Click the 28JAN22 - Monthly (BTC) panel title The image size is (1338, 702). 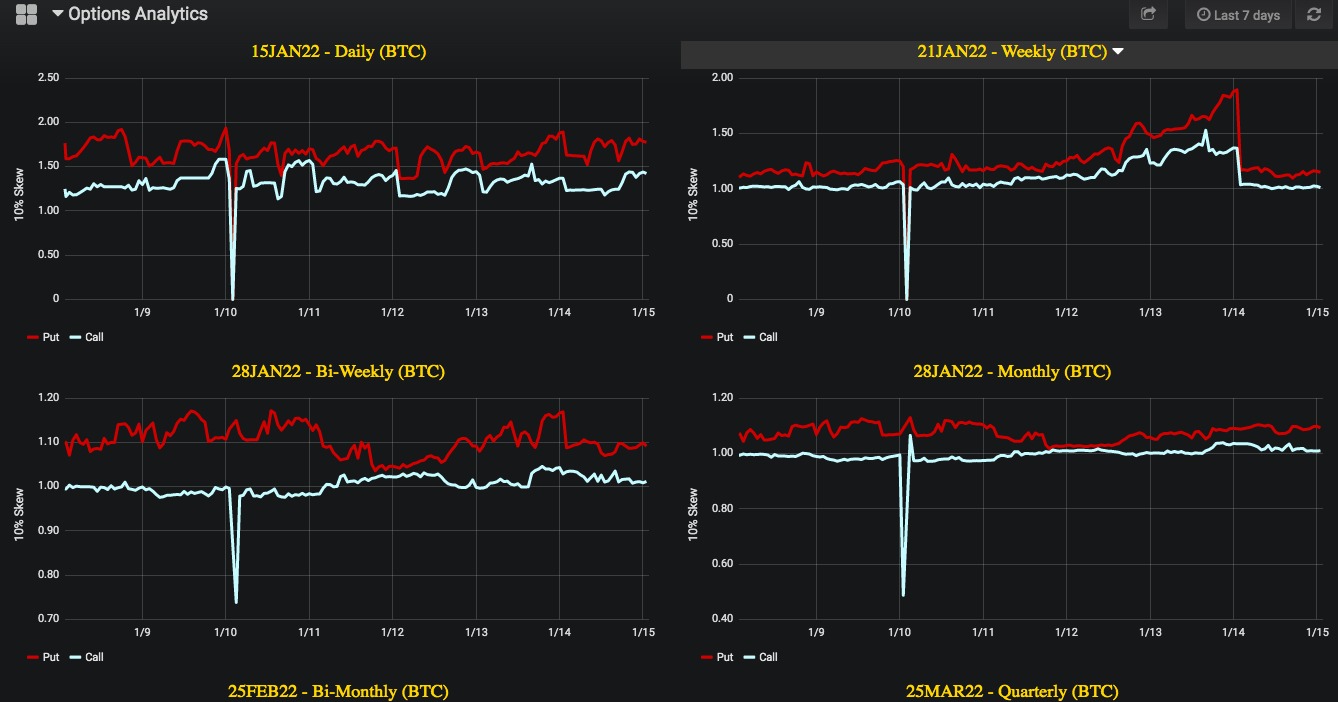[x=1012, y=371]
